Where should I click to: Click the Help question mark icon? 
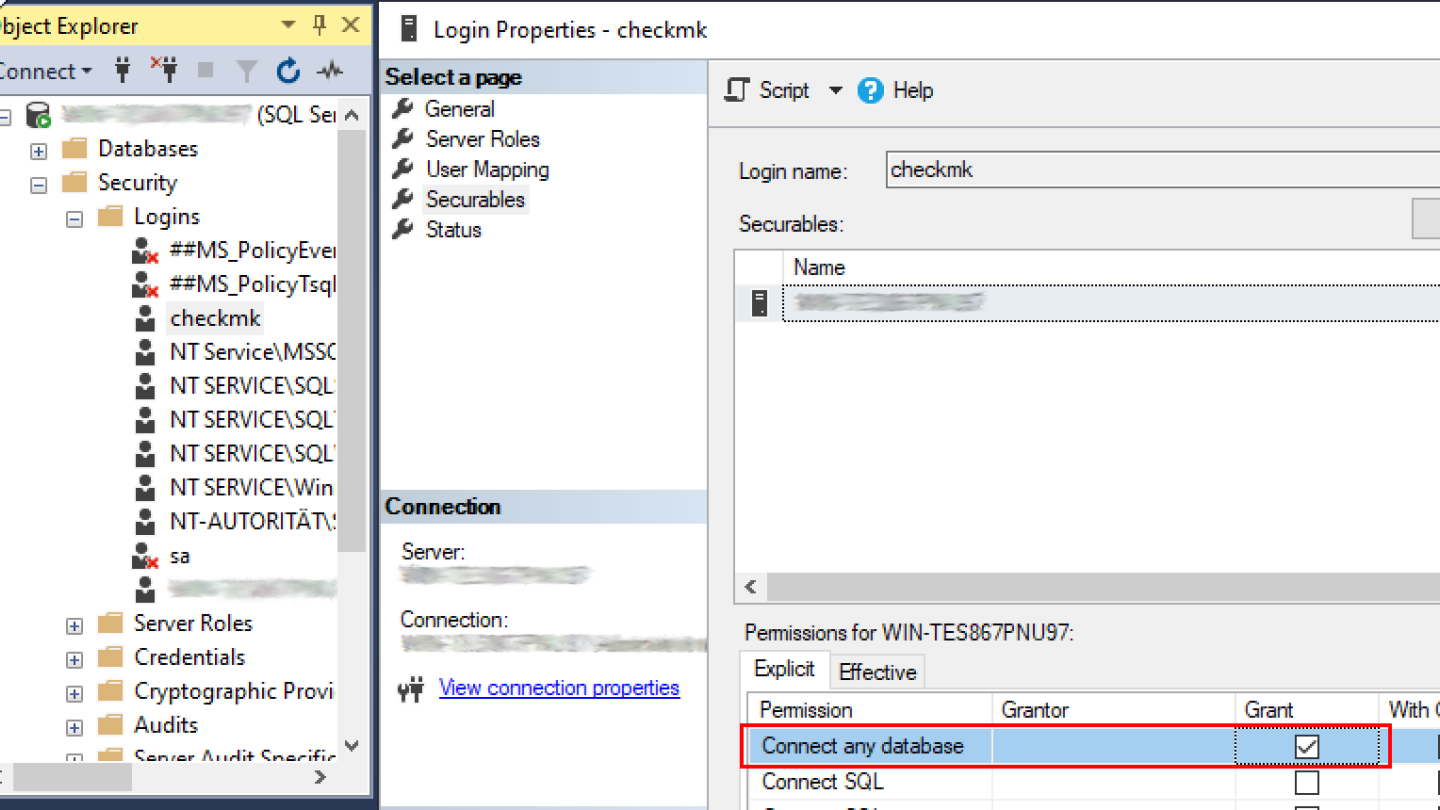871,90
